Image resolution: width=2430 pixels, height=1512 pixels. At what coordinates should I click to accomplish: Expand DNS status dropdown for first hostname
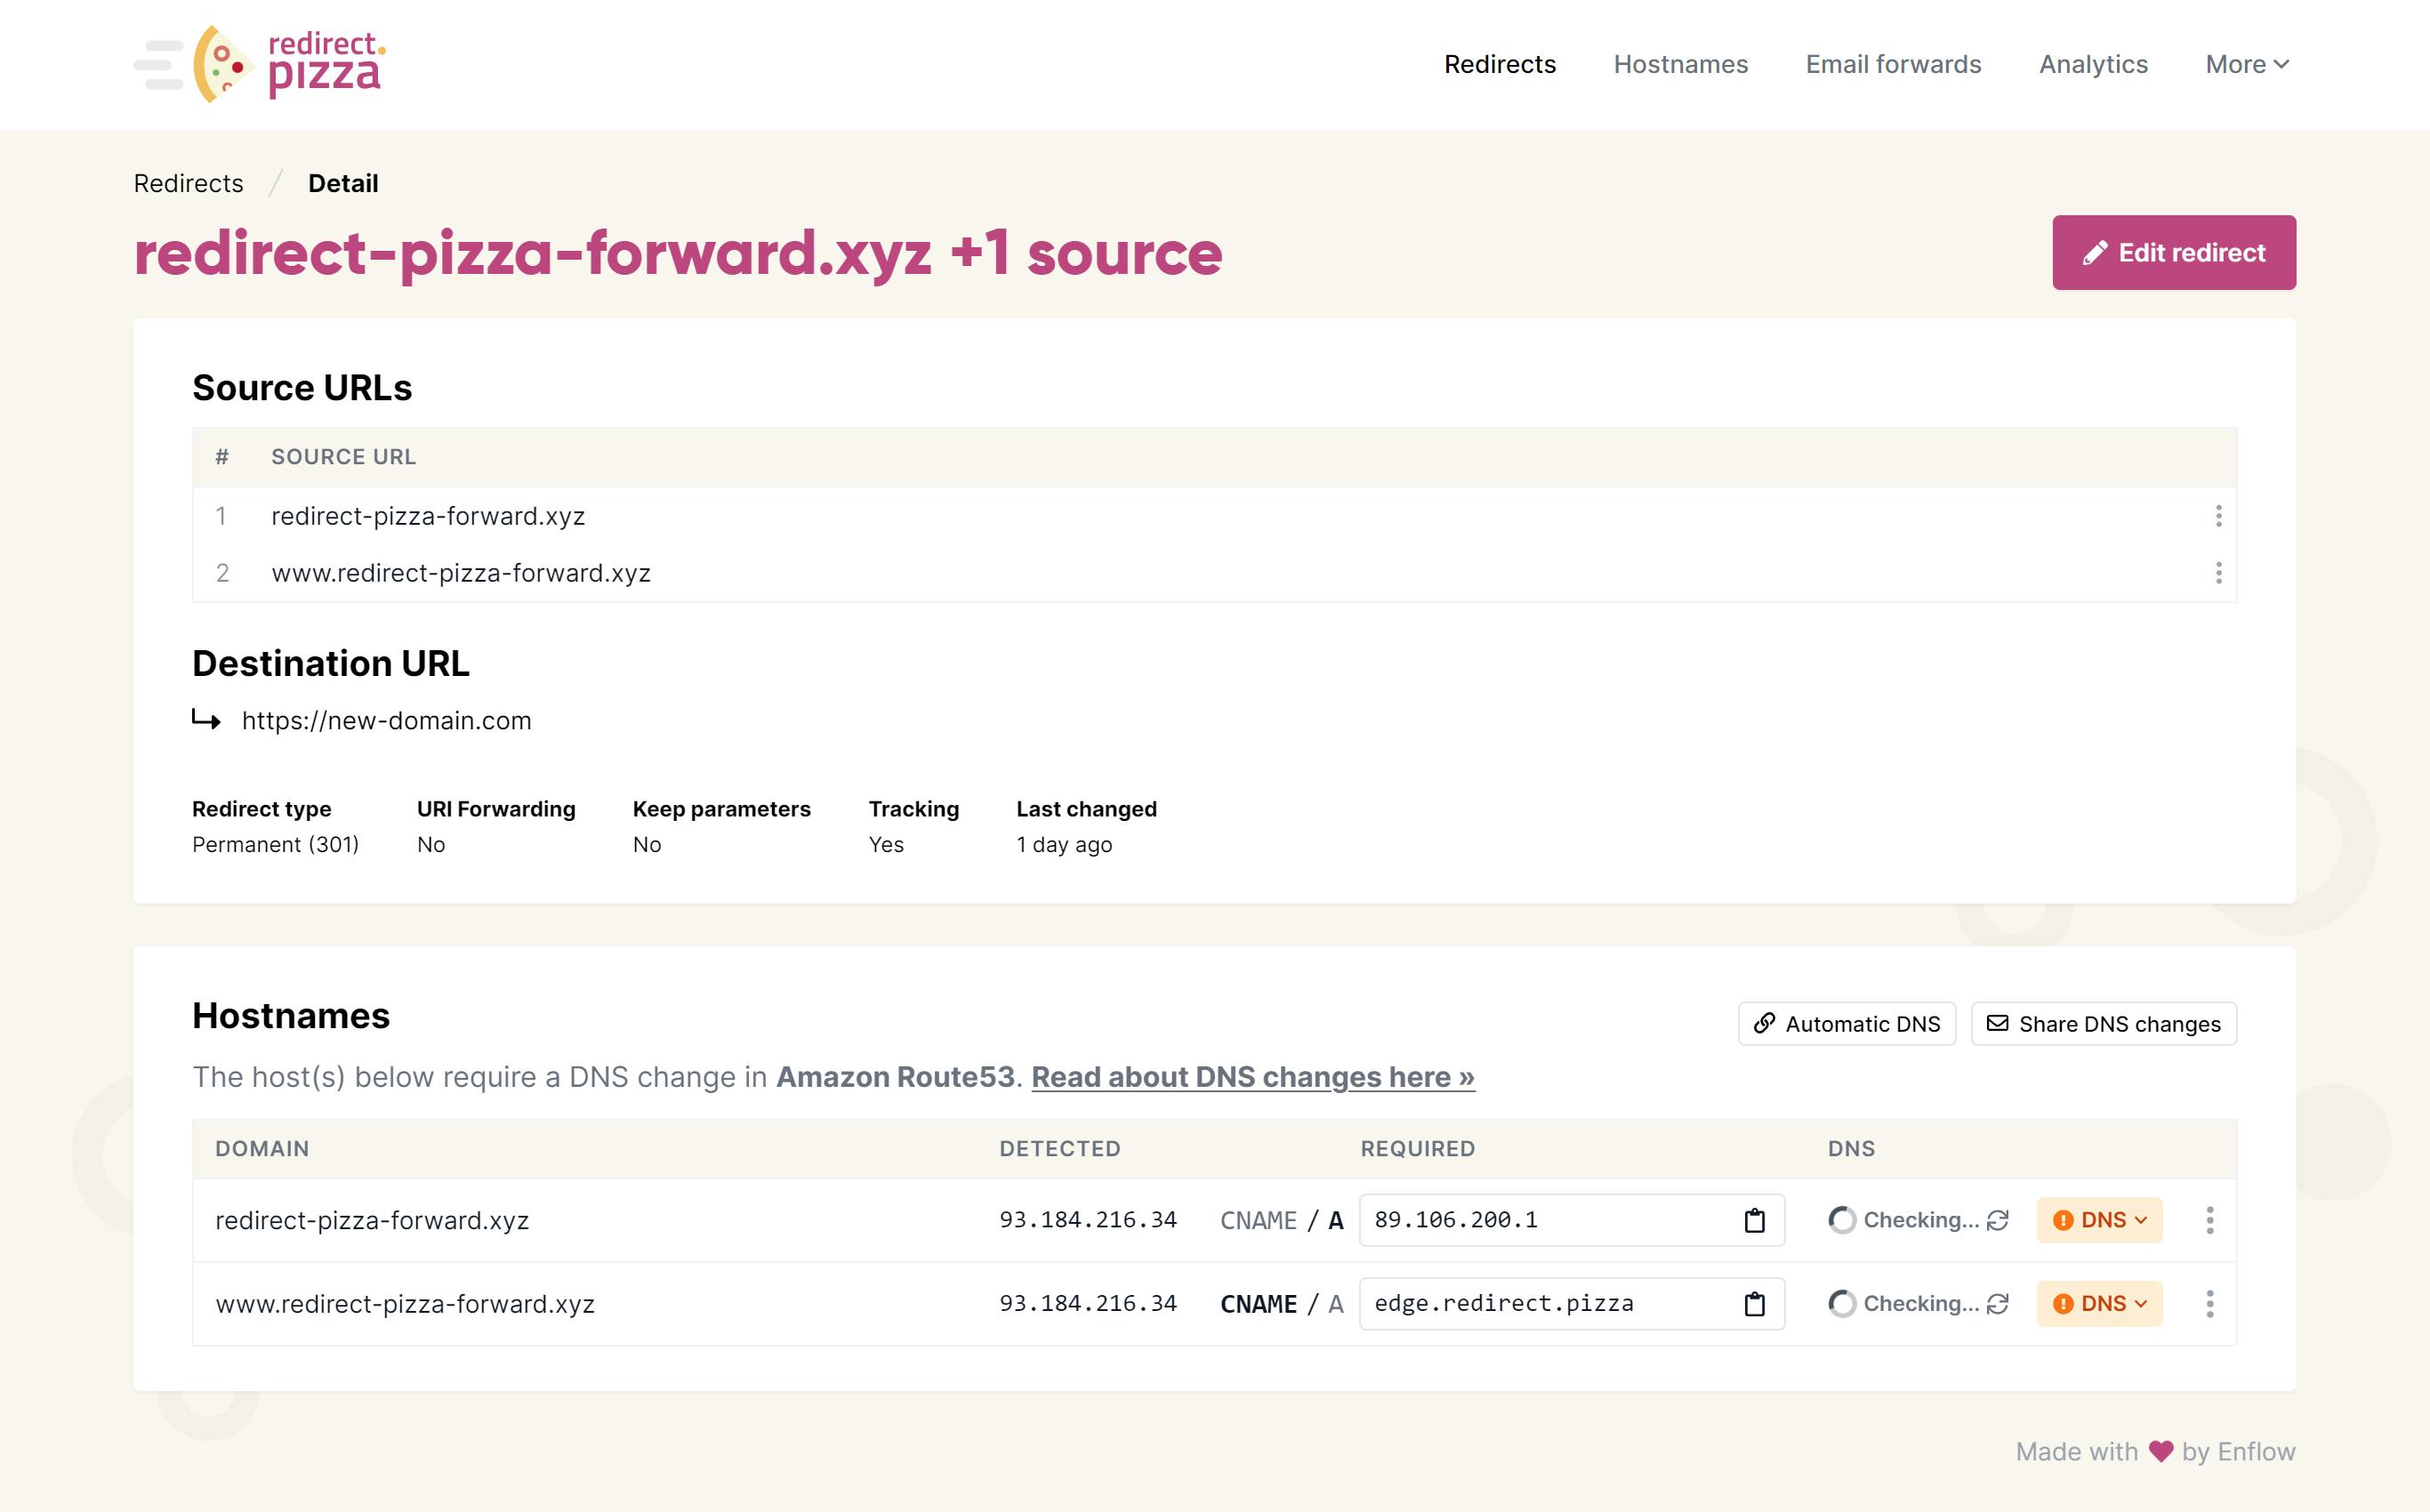click(x=2099, y=1220)
